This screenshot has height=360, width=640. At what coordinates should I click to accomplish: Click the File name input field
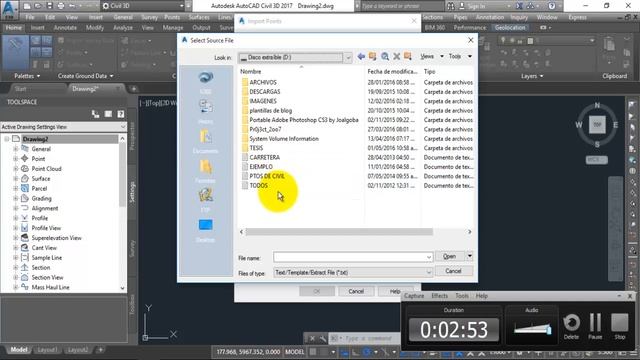click(x=352, y=257)
